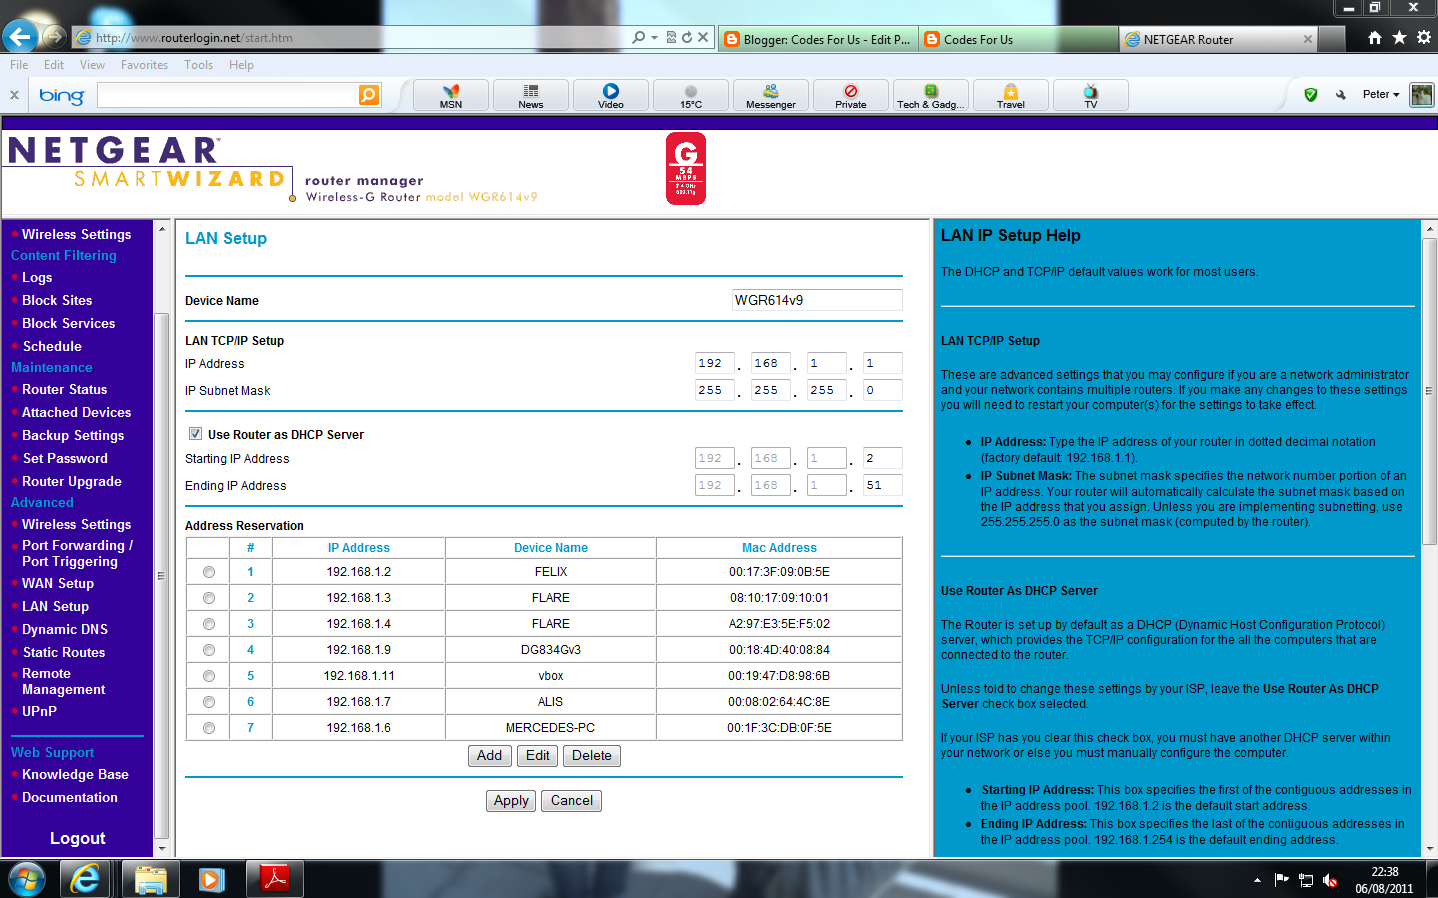Stop loading with address bar X icon
Viewport: 1438px width, 898px height.
tap(703, 37)
